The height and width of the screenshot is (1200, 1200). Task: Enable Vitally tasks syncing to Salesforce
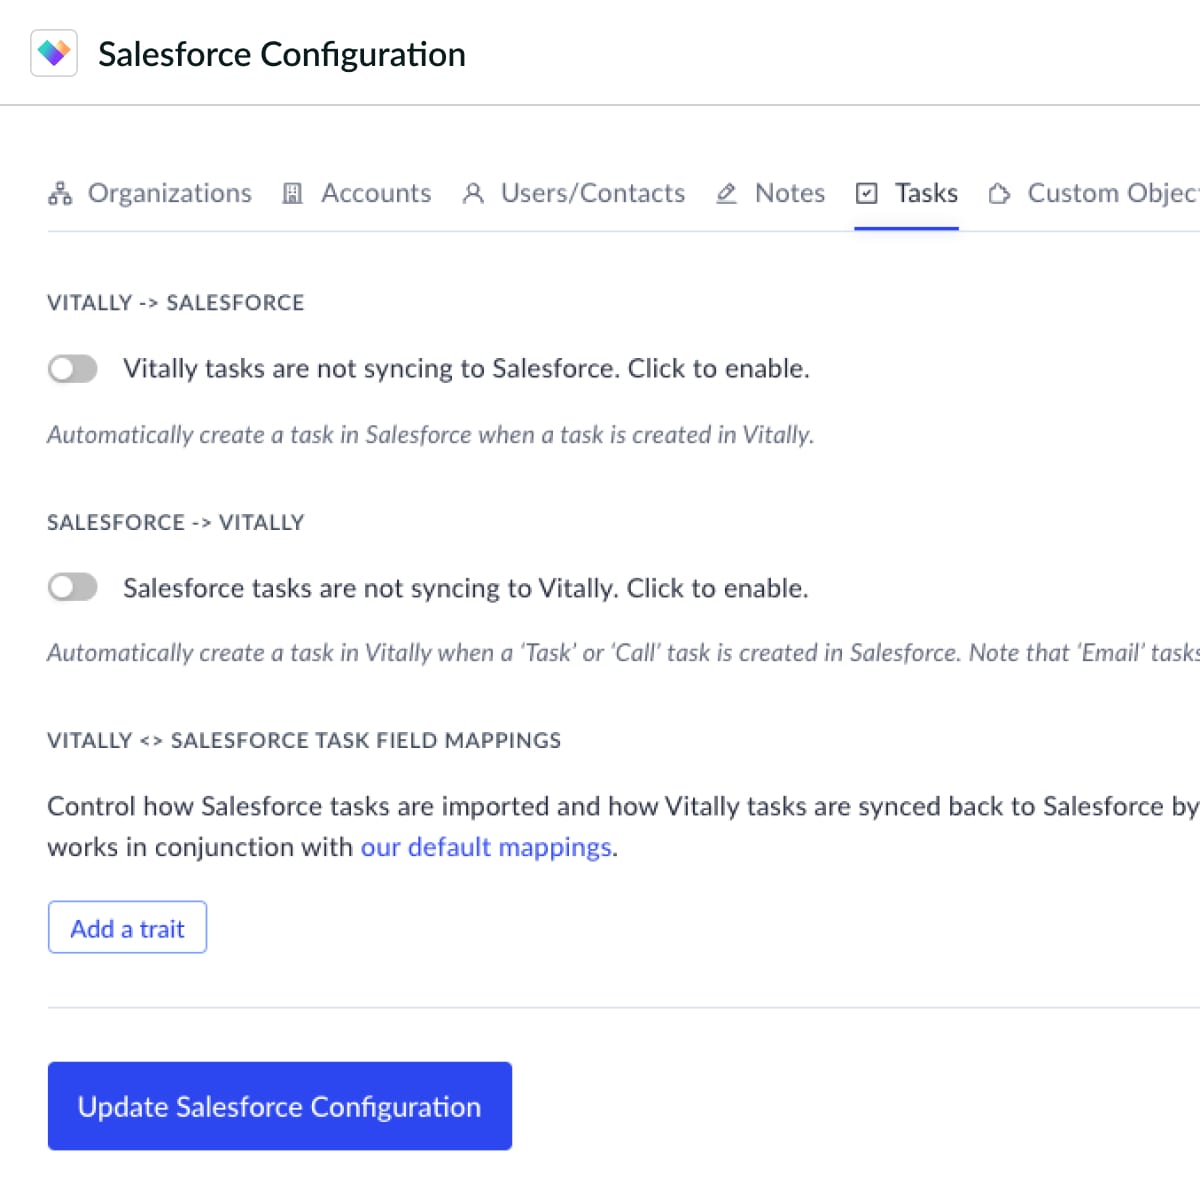coord(73,369)
